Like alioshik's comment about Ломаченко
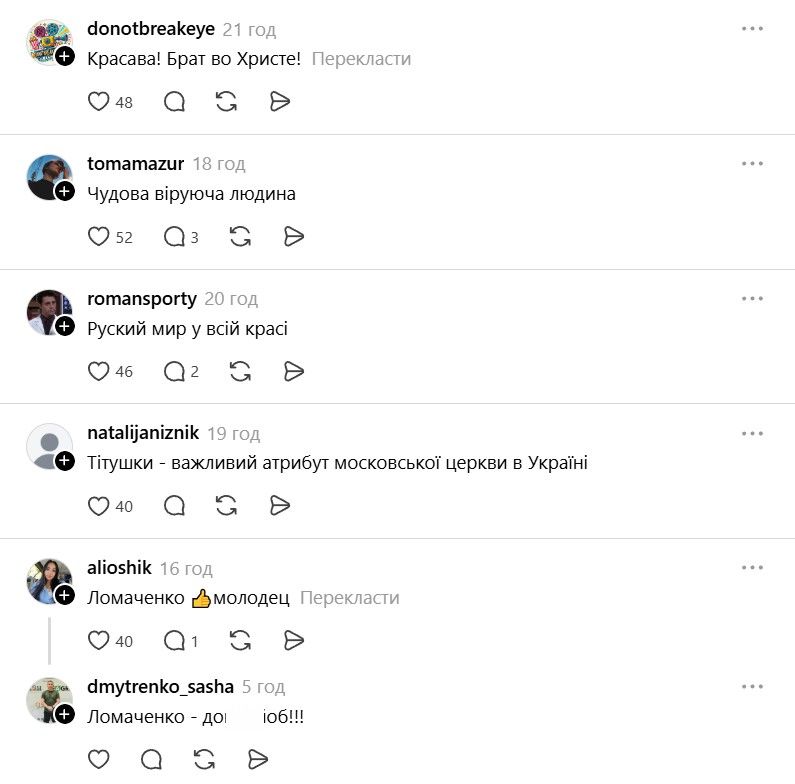Screen dimensions: 795x784 [98, 640]
